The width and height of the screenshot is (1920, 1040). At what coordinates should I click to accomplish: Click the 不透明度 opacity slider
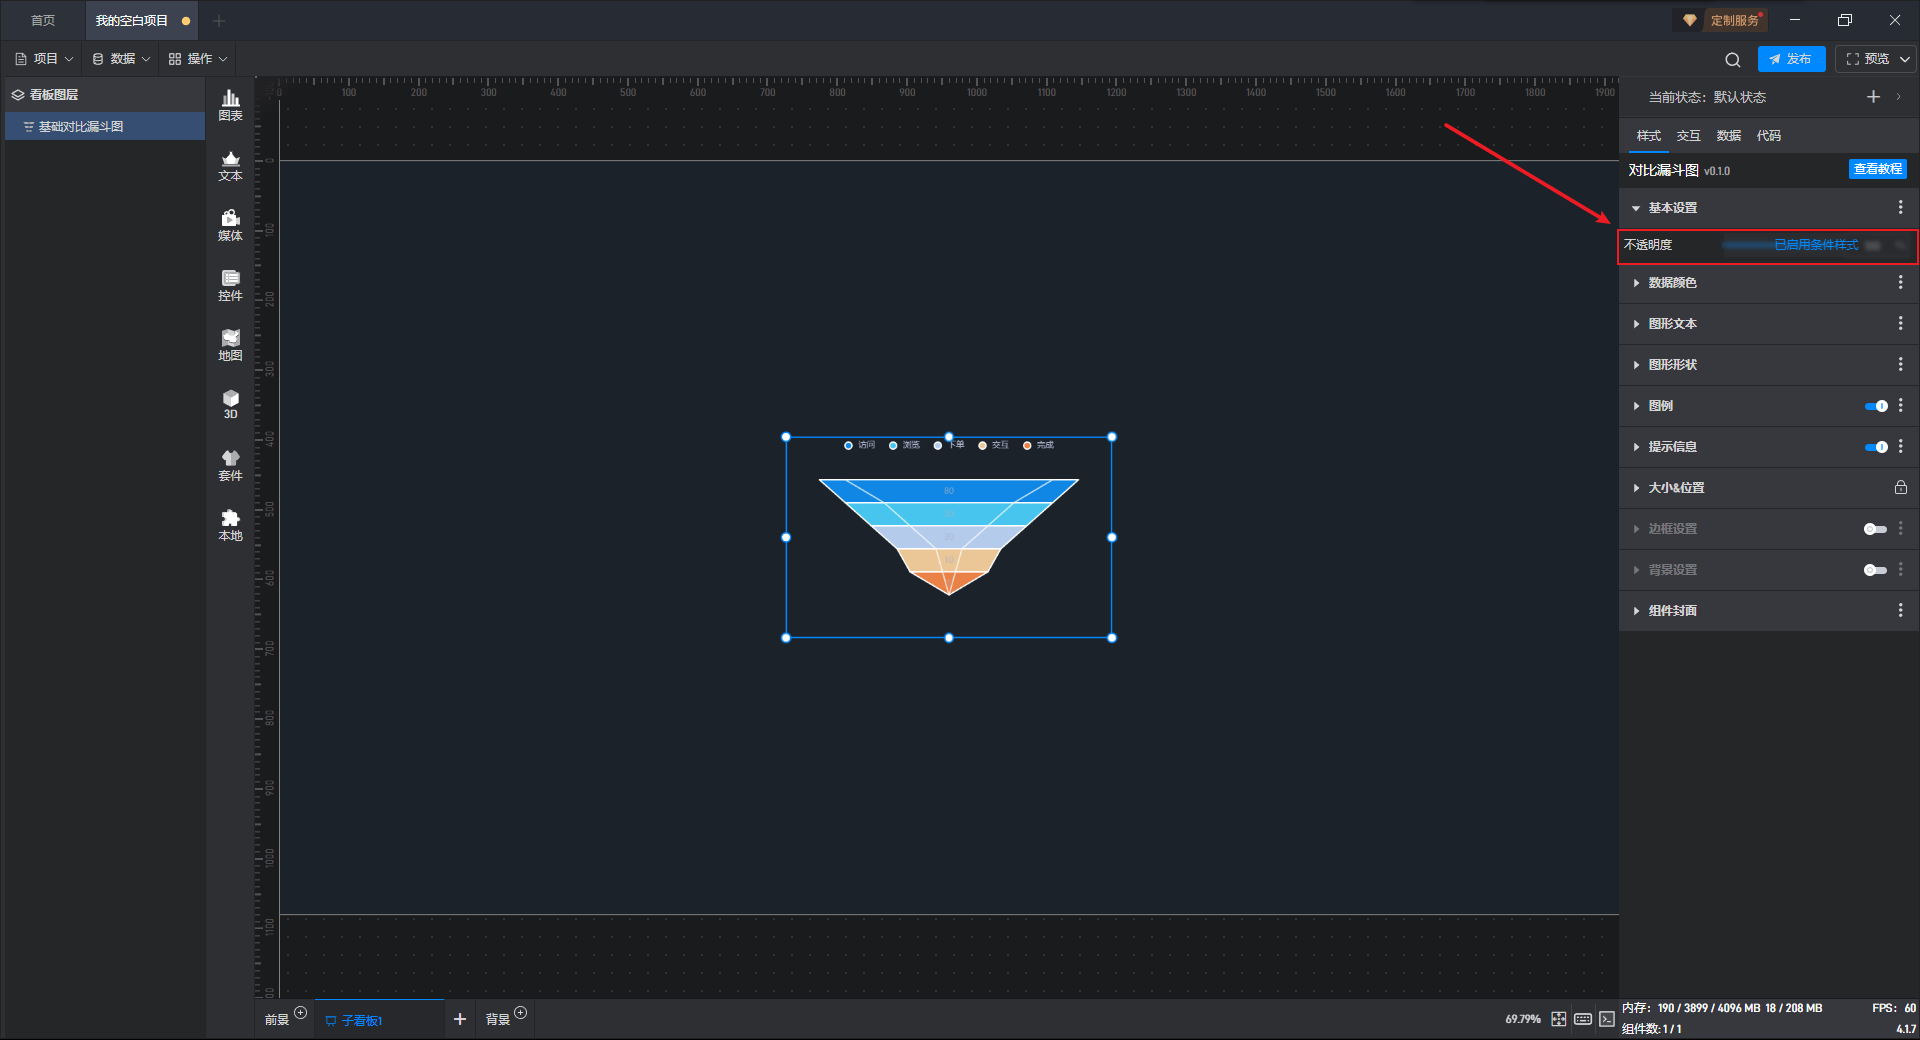(1790, 245)
